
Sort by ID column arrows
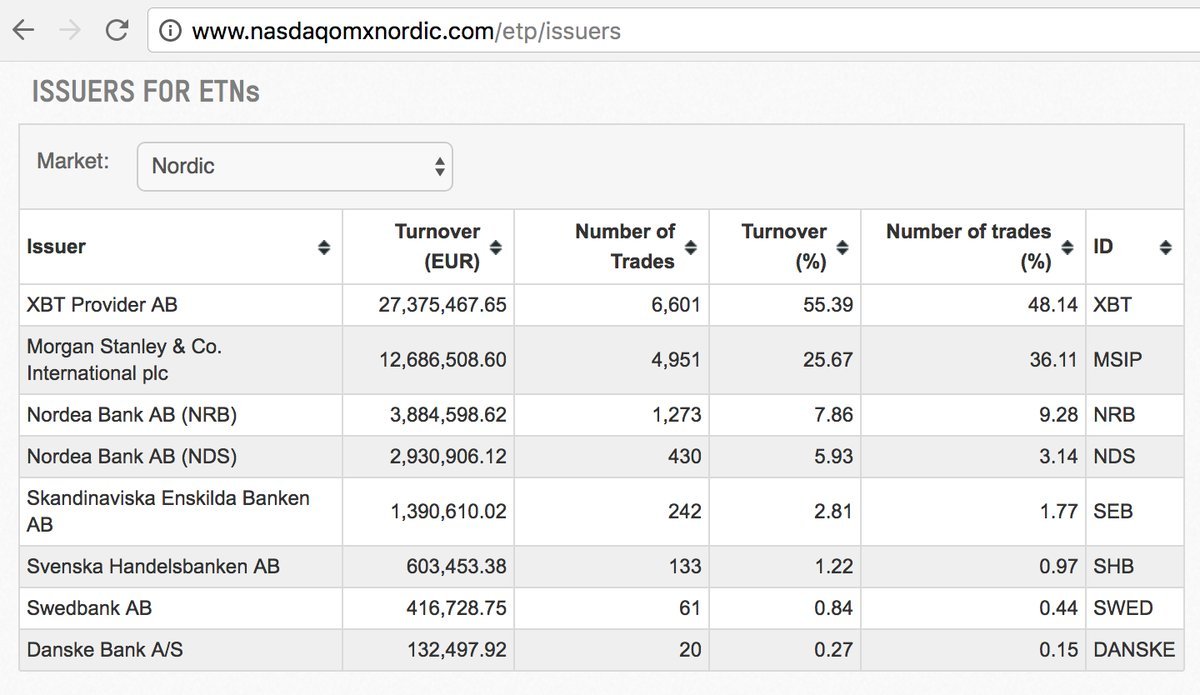tap(1166, 247)
